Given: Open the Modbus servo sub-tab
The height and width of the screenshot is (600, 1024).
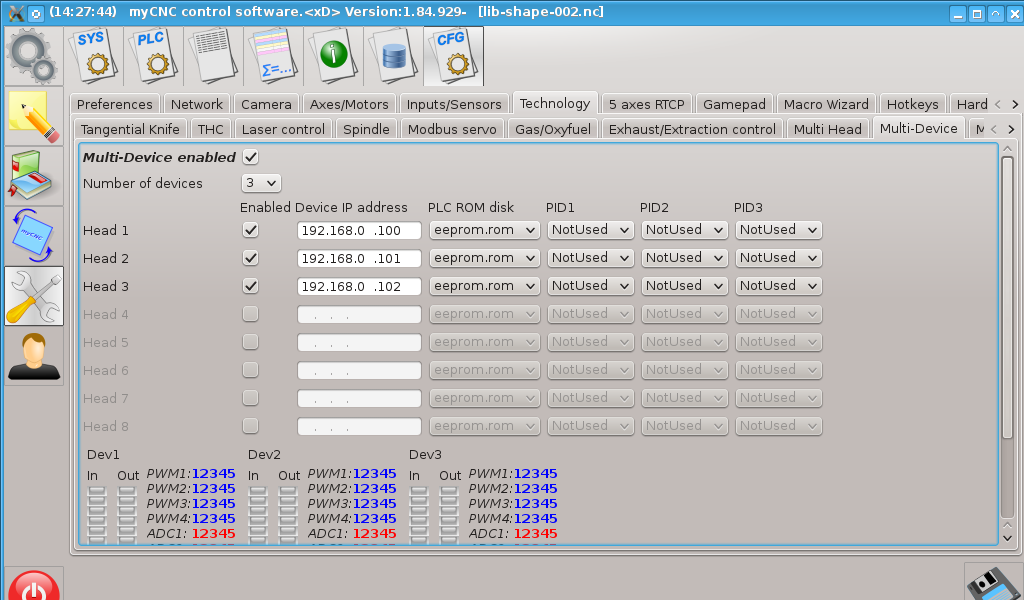Looking at the screenshot, I should tap(452, 129).
